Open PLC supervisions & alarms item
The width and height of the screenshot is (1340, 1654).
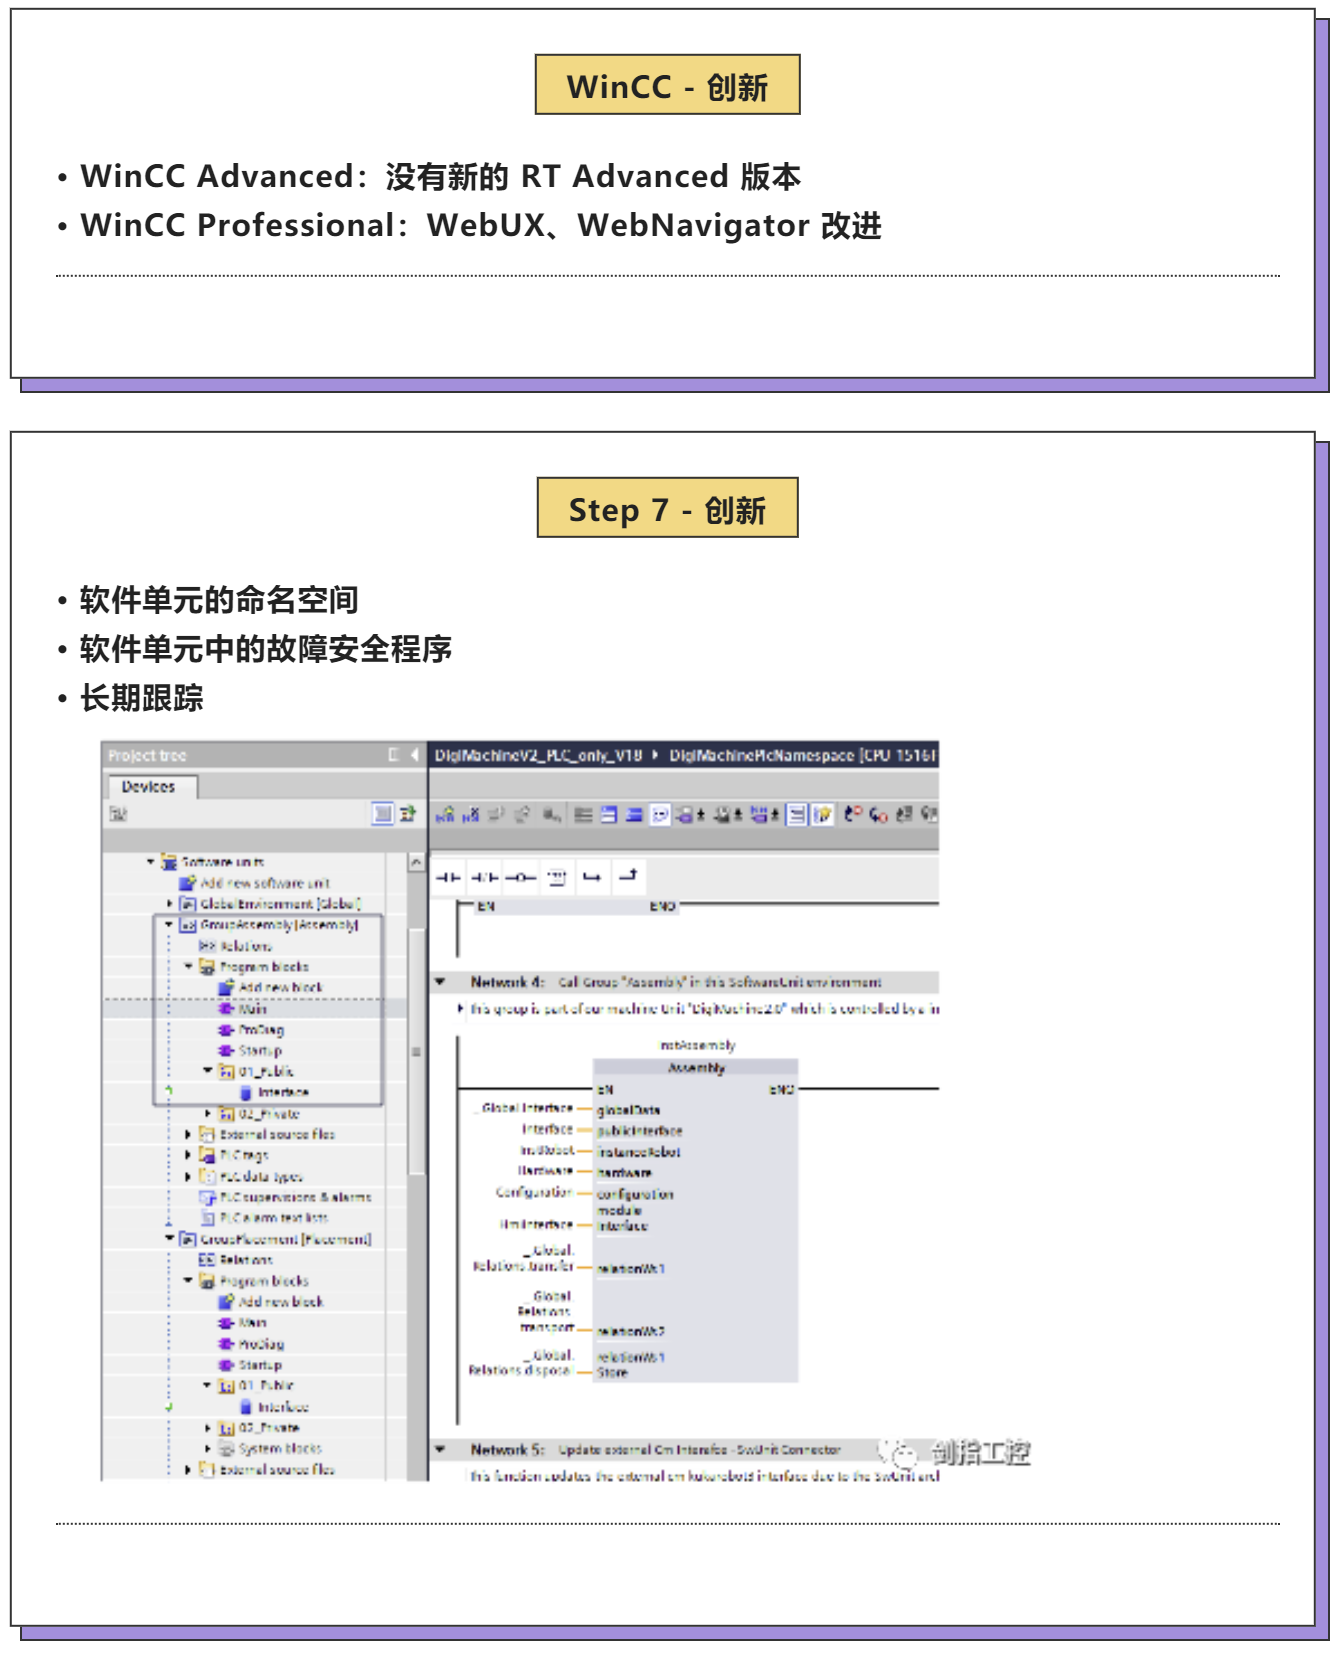pyautogui.click(x=286, y=1197)
